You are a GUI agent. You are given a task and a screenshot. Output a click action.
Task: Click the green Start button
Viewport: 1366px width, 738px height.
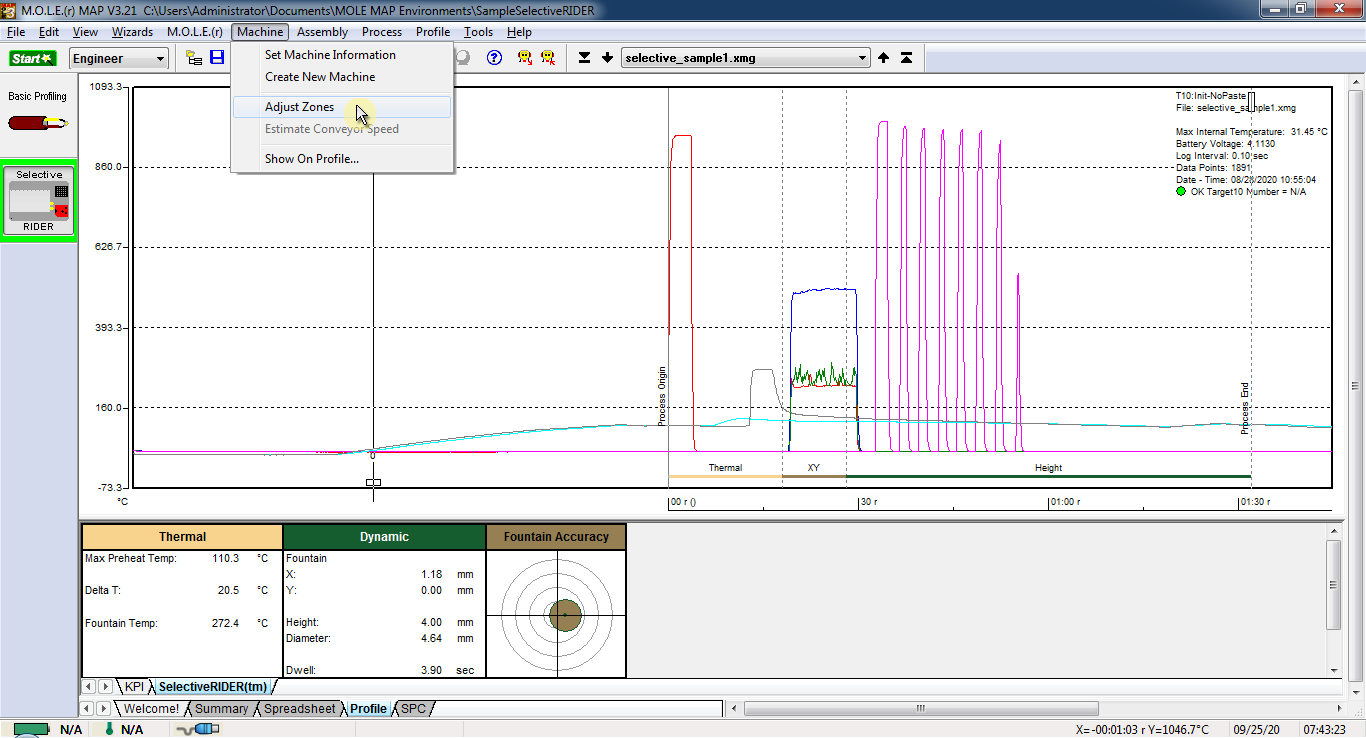(x=33, y=58)
